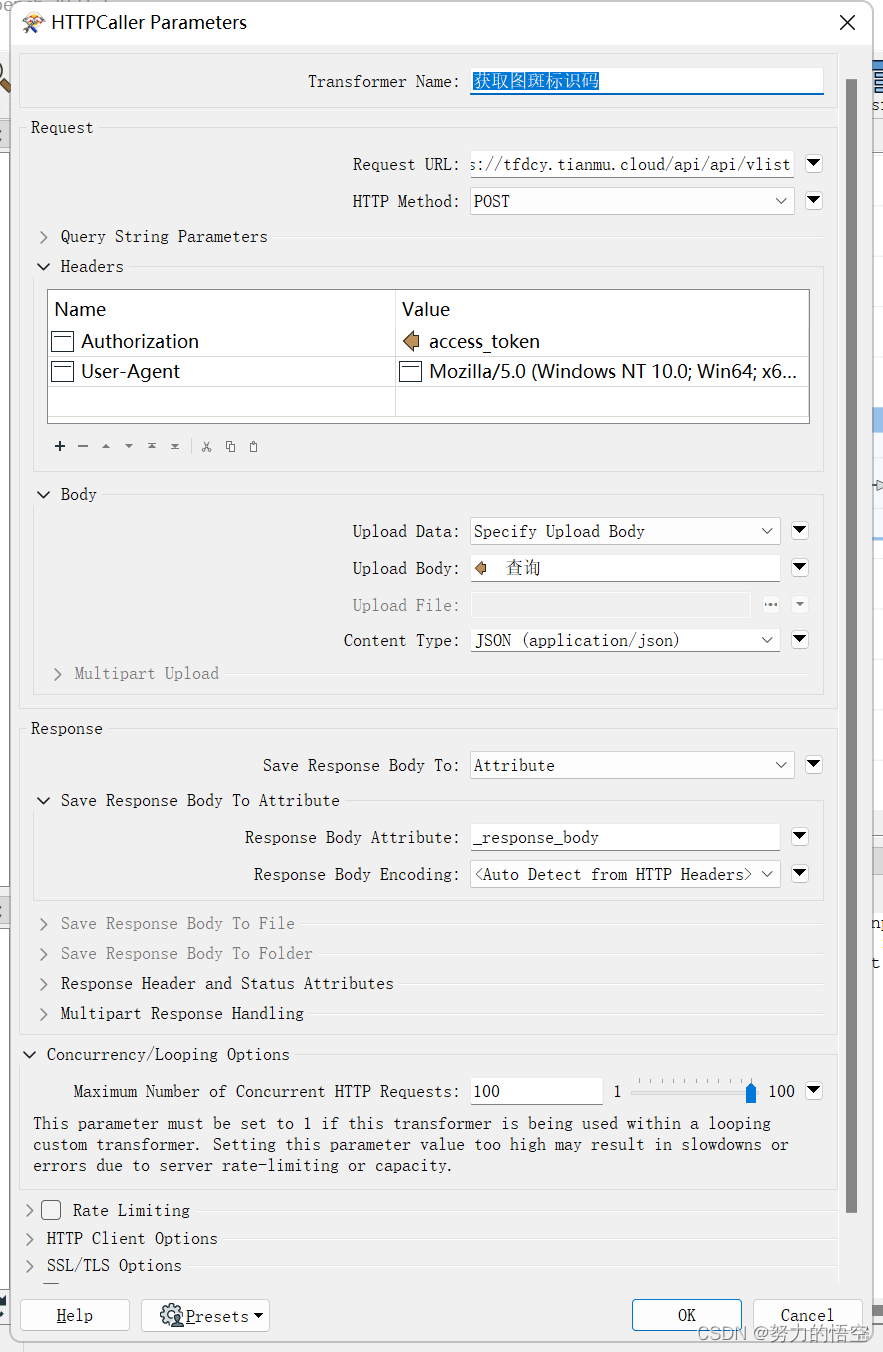Click the Request URL input field
The height and width of the screenshot is (1352, 883).
pos(632,164)
